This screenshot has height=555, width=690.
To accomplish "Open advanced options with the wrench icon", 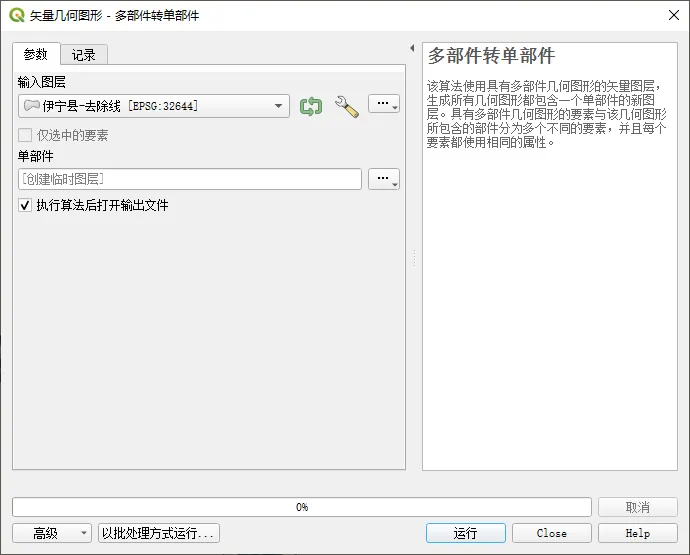I will point(346,106).
